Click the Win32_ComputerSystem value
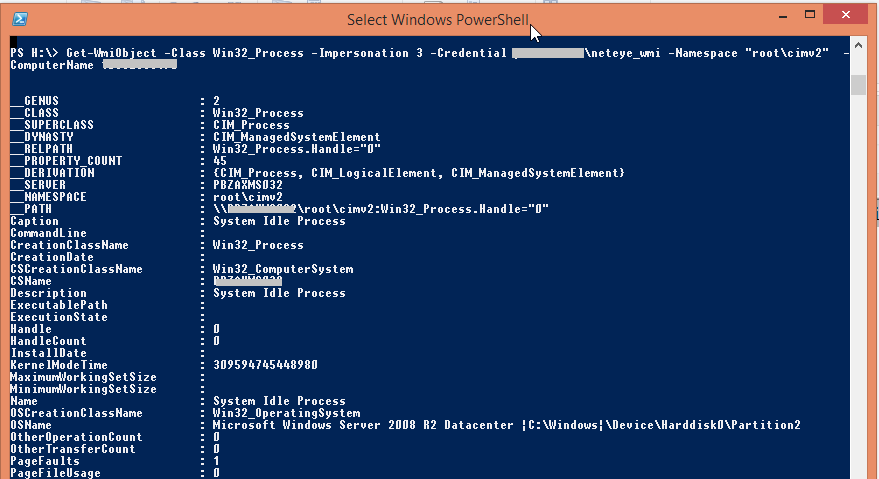This screenshot has height=479, width=879. [x=283, y=269]
